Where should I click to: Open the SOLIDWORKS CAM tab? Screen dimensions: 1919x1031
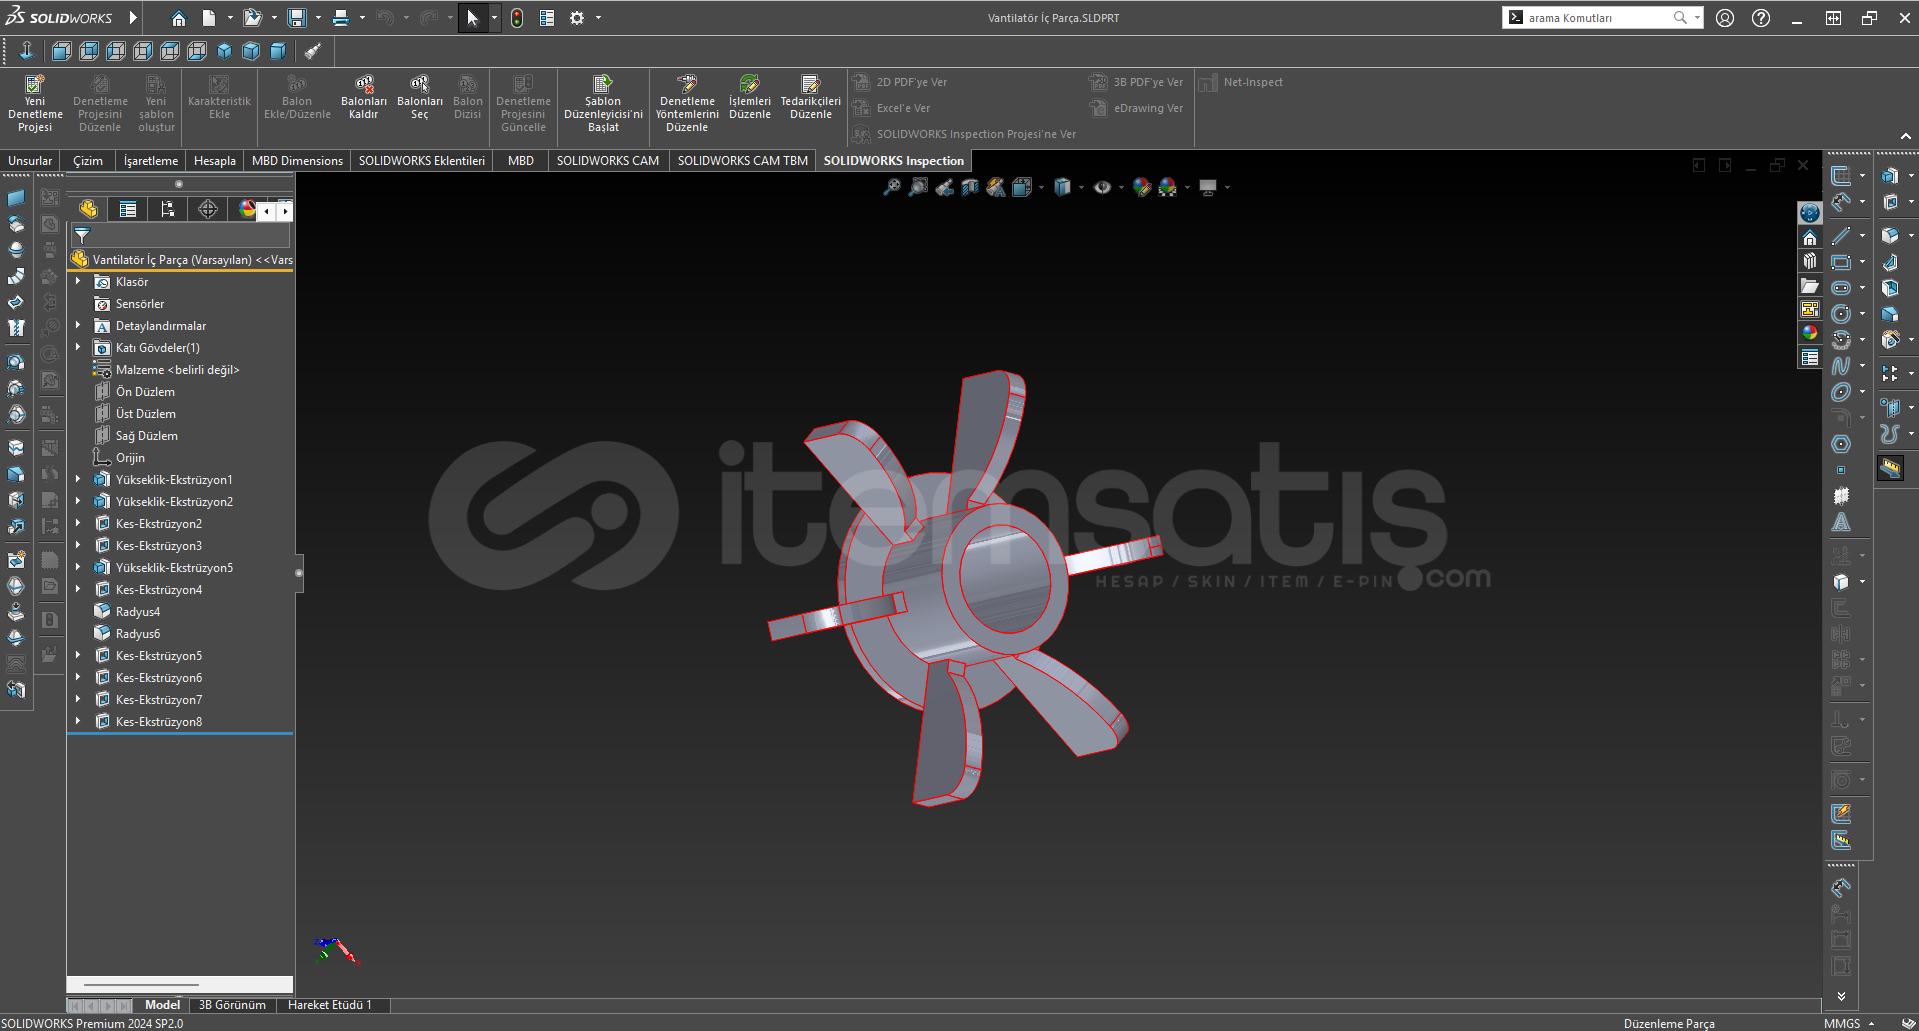click(x=608, y=160)
